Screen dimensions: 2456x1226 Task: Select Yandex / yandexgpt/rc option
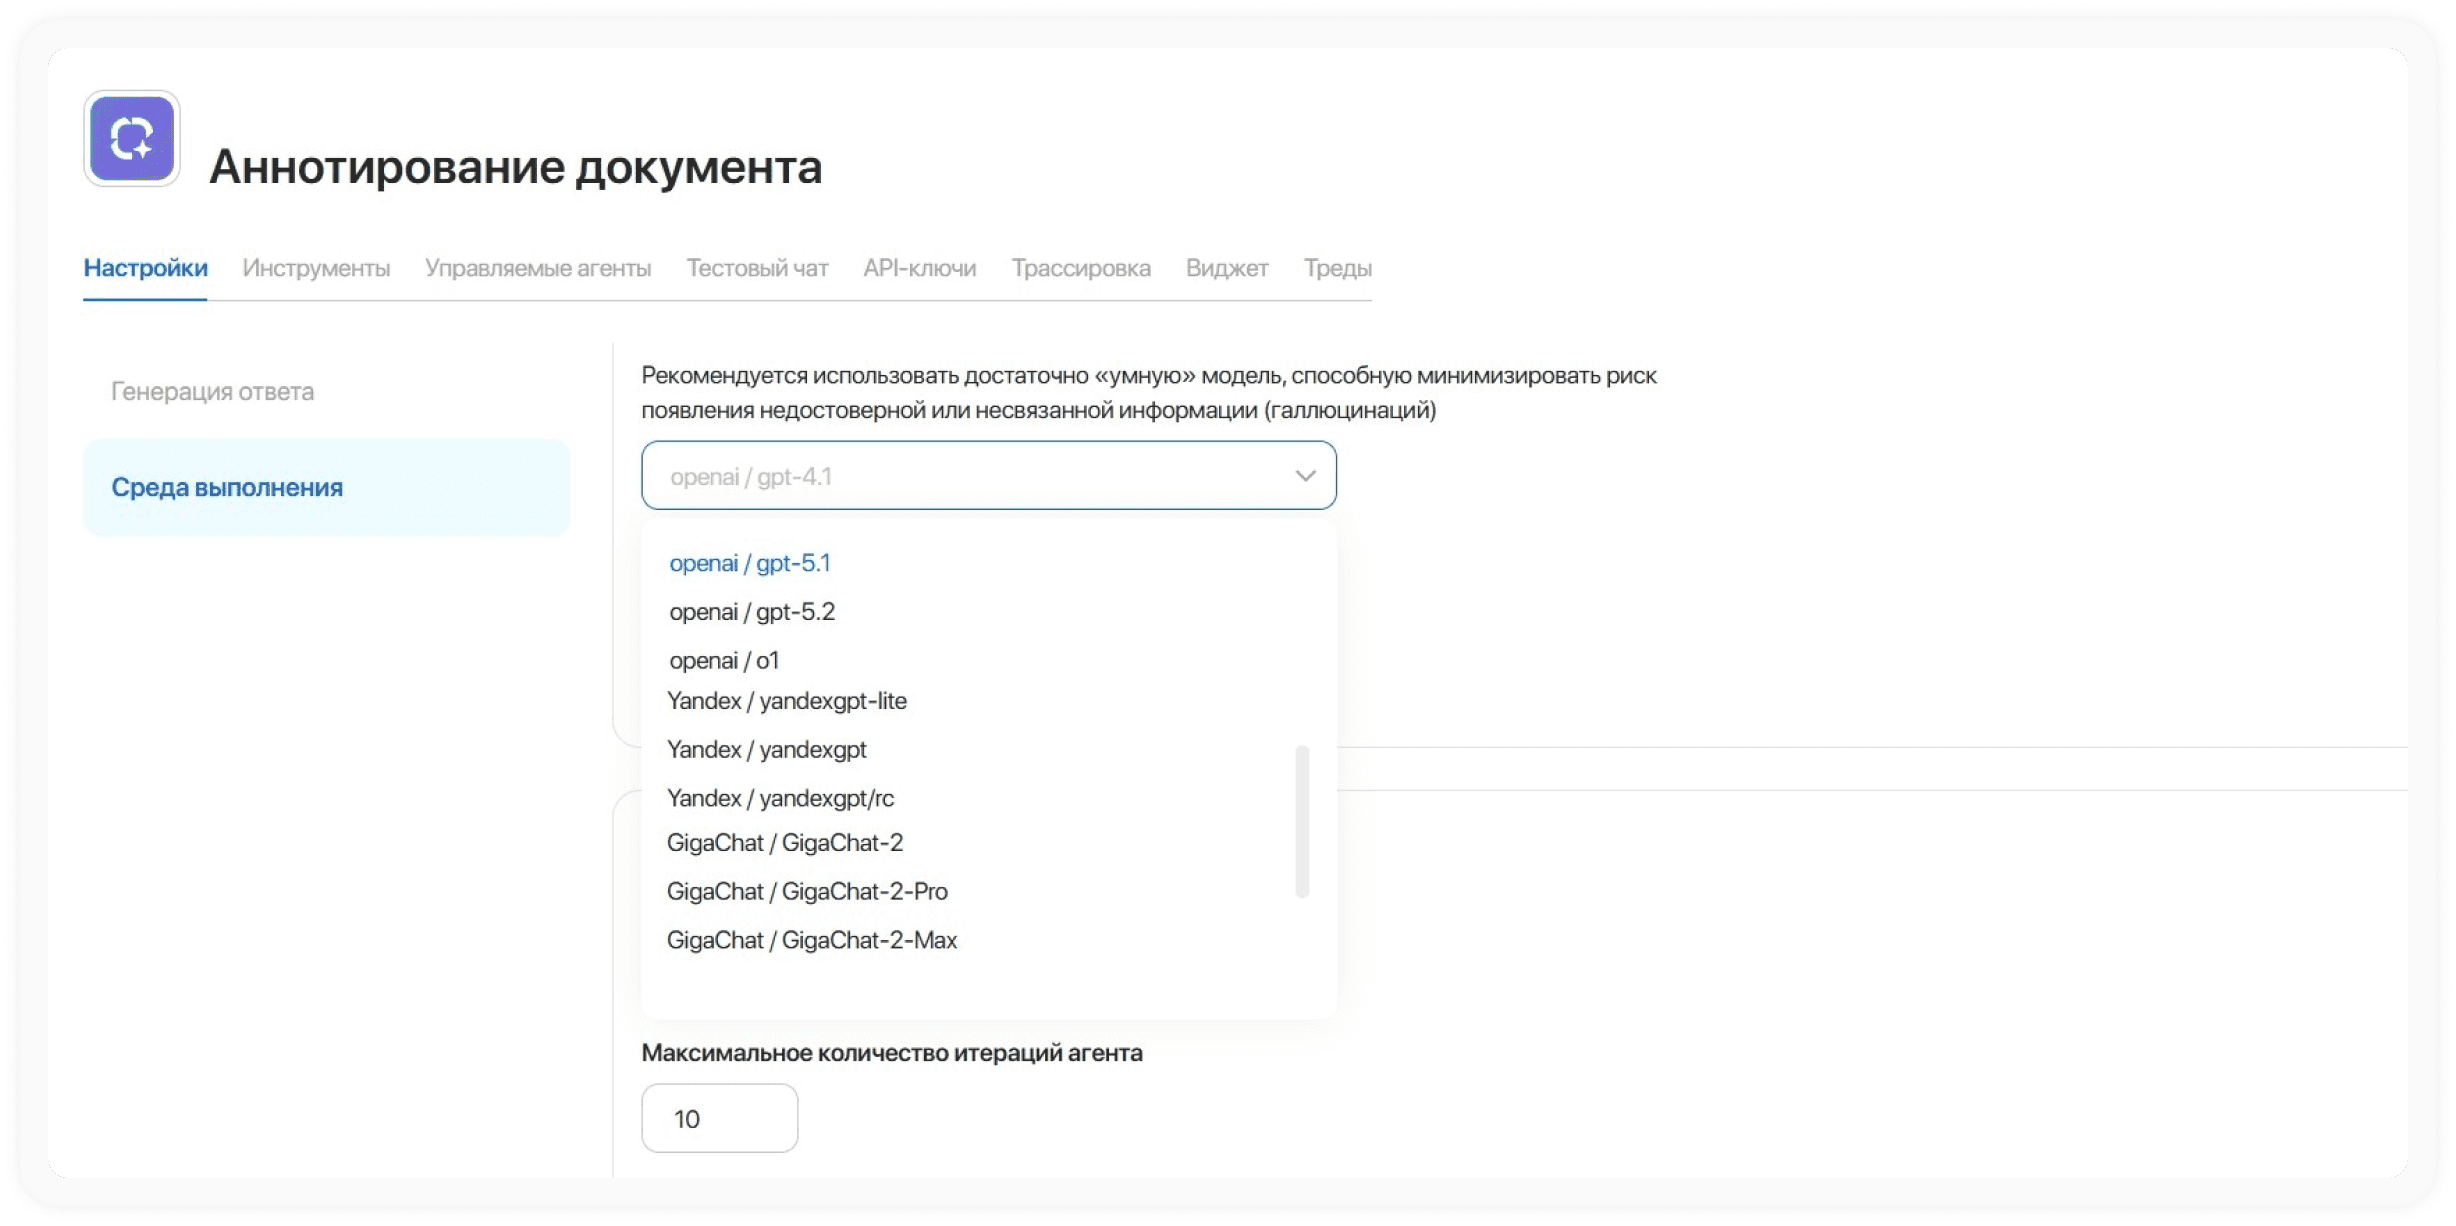click(x=780, y=798)
